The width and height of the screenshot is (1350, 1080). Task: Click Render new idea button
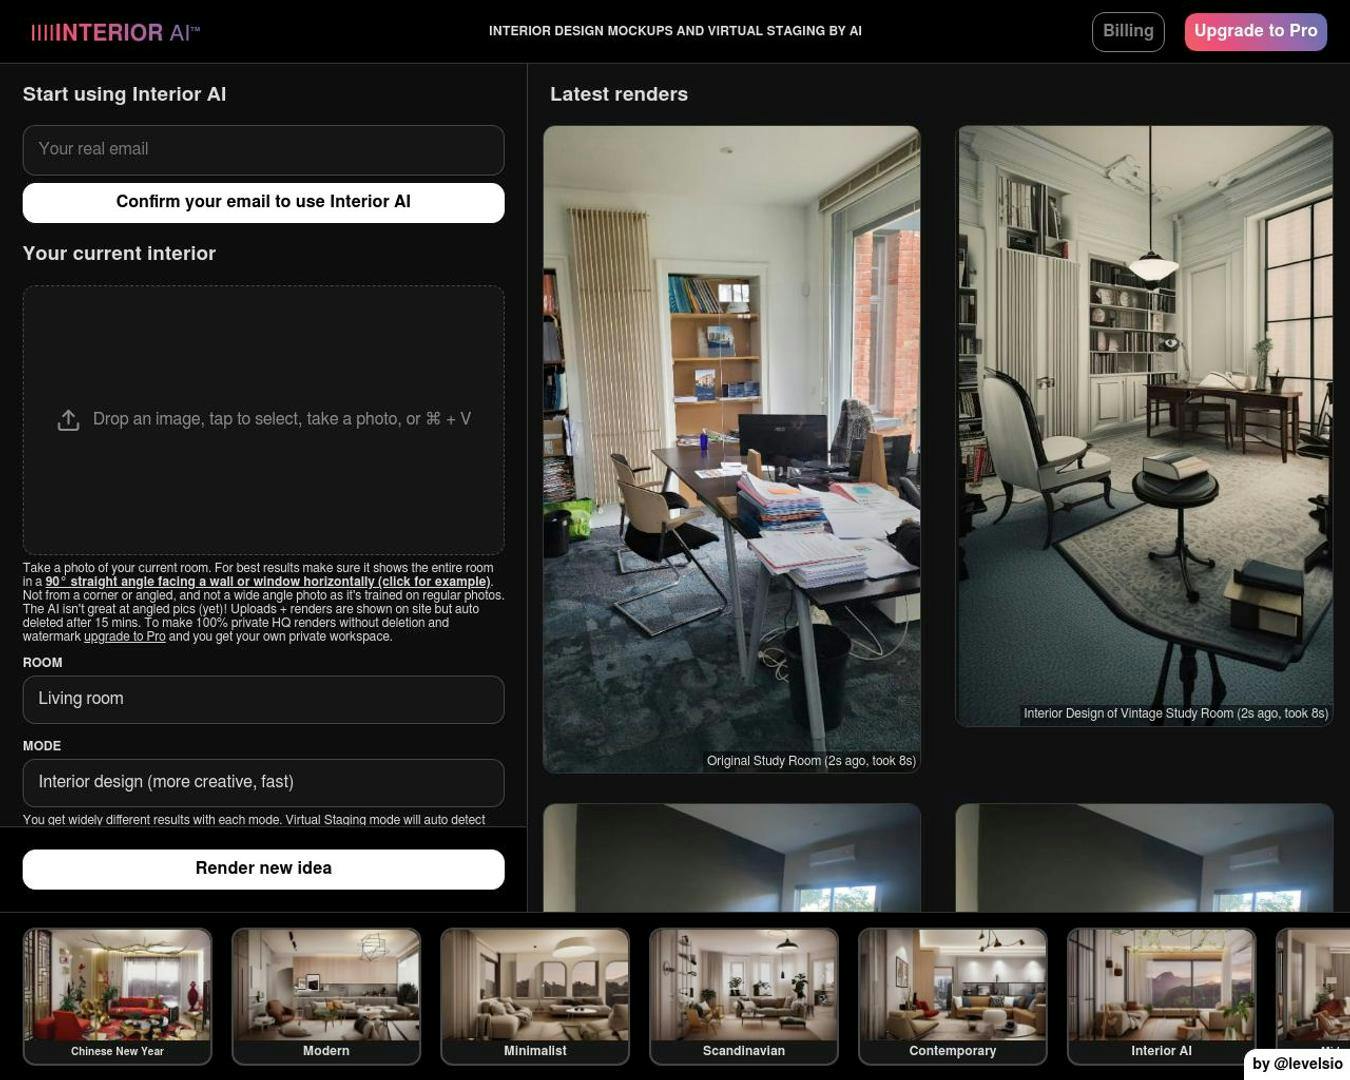point(264,870)
